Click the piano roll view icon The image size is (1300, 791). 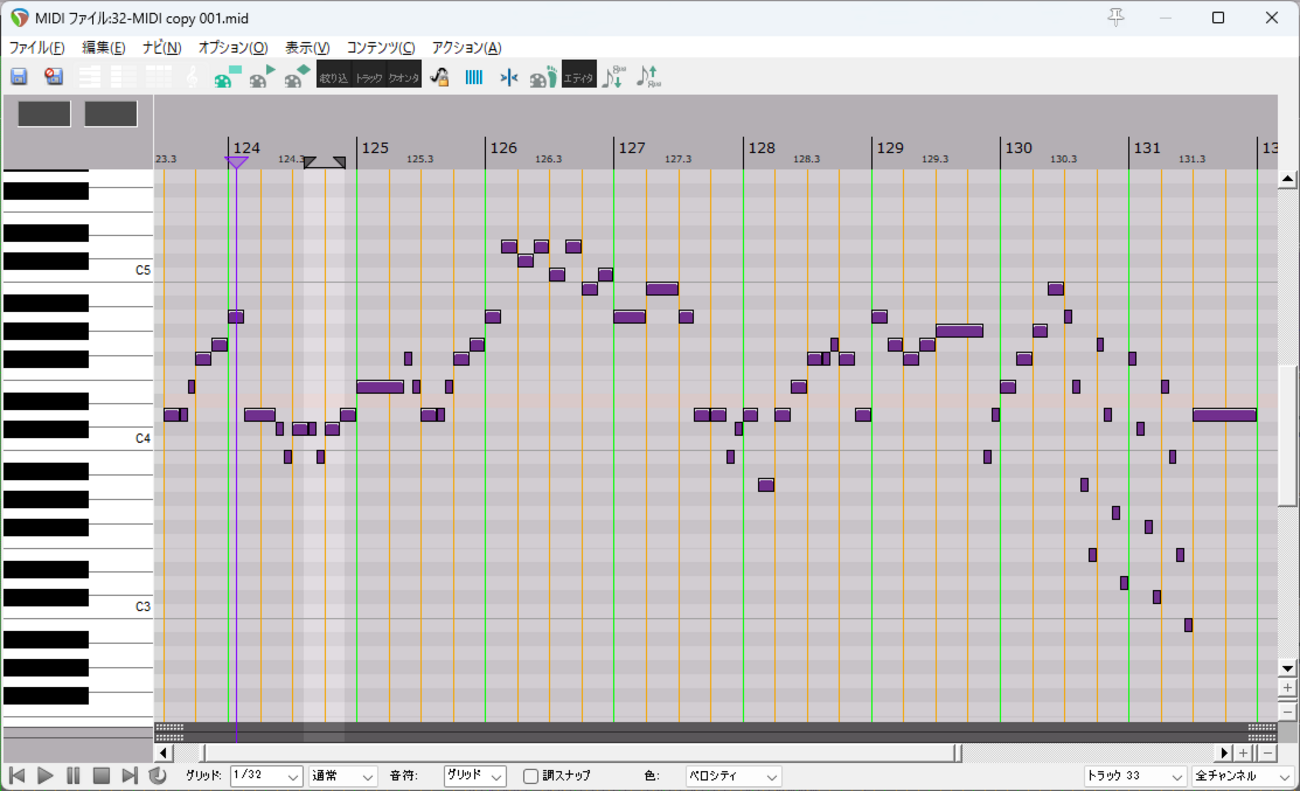pos(89,76)
